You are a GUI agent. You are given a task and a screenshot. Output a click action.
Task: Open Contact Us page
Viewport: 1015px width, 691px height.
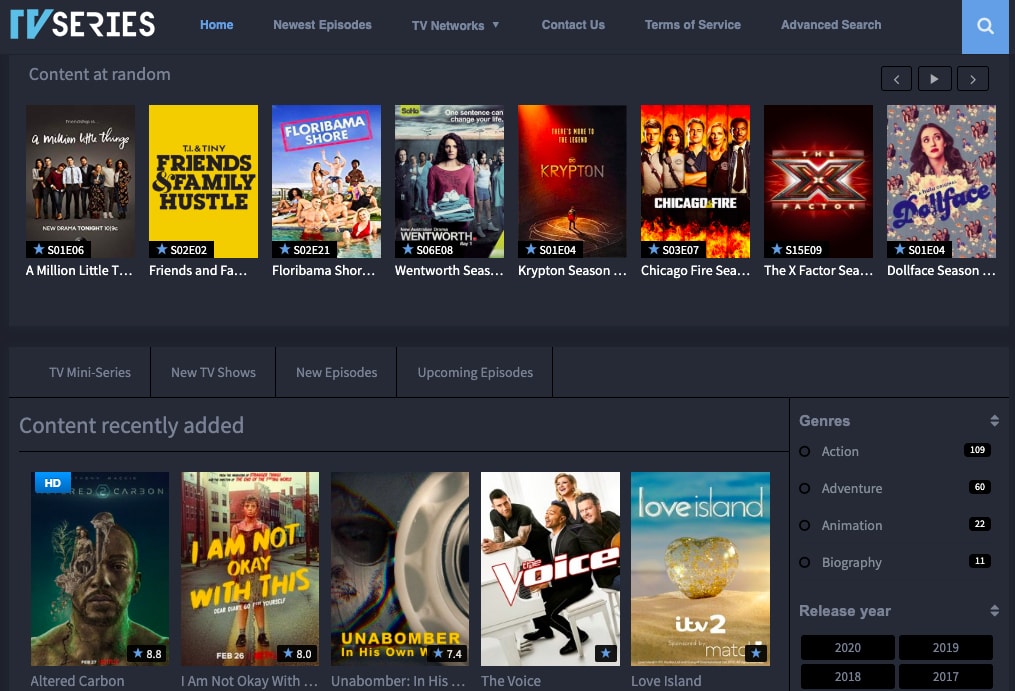click(573, 25)
